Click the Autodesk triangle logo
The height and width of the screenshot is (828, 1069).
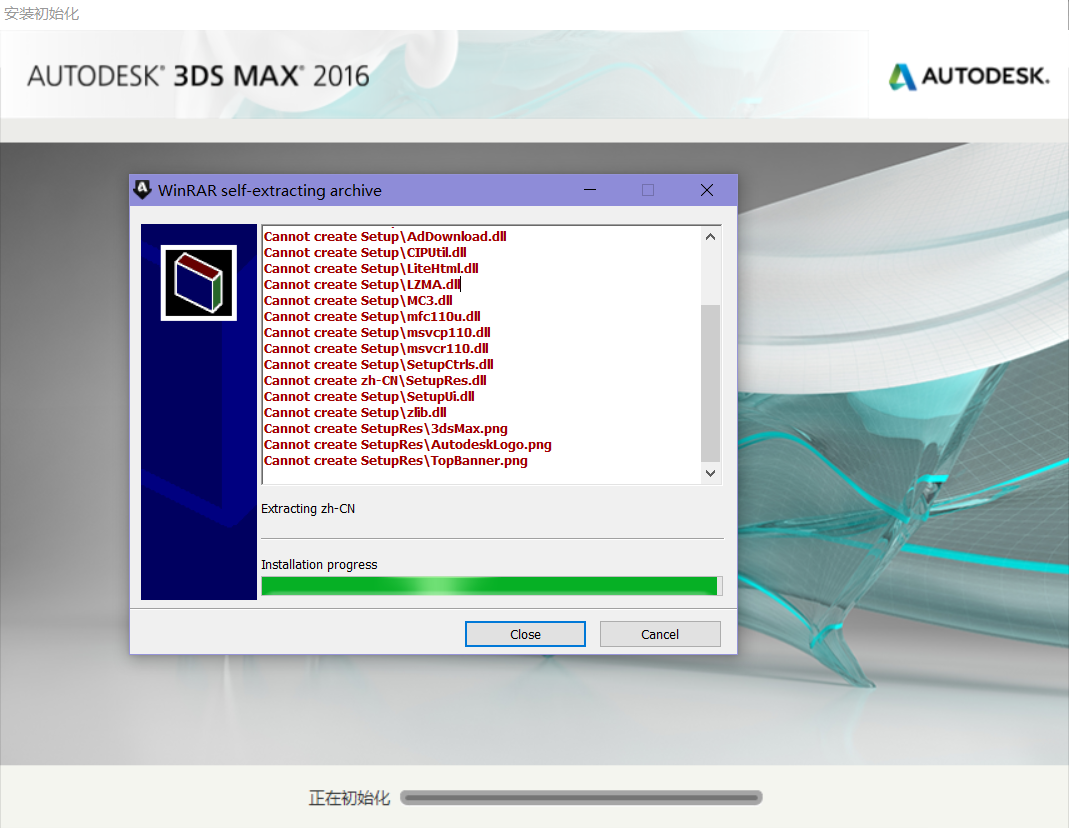902,75
